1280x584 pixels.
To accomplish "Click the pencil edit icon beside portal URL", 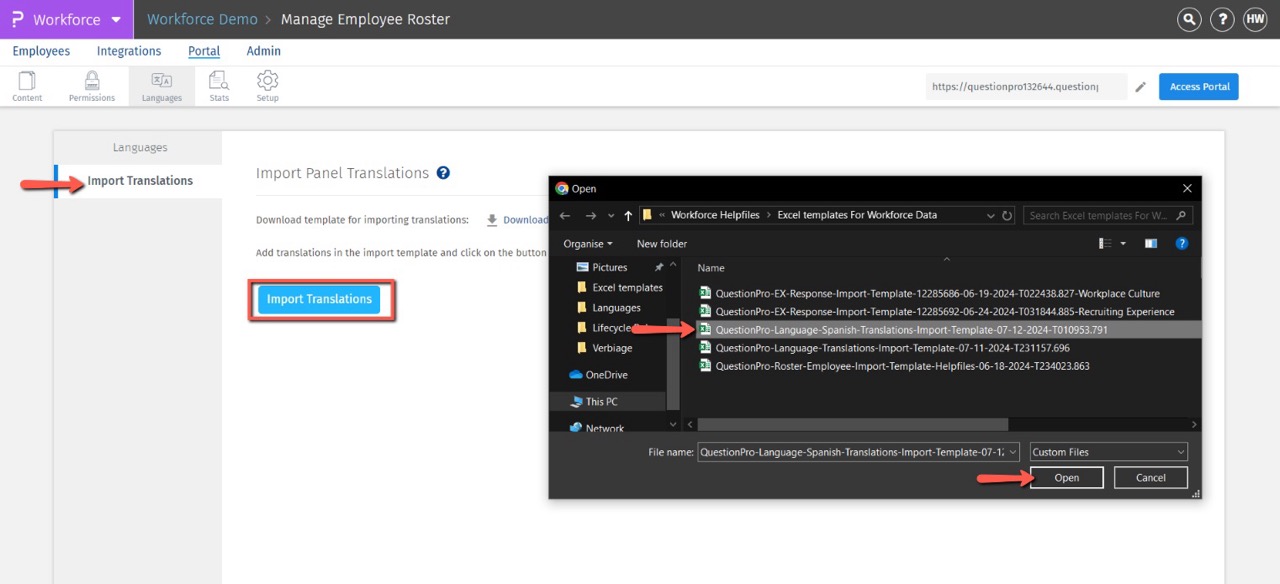I will (x=1140, y=87).
